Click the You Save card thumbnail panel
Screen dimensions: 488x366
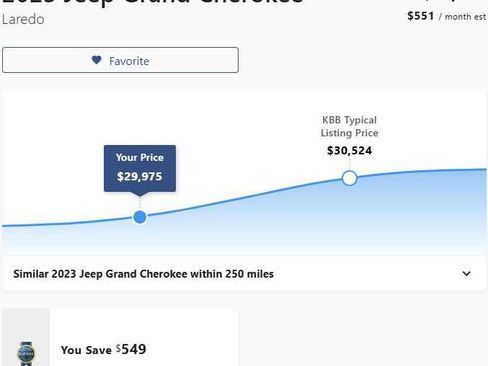(26, 337)
